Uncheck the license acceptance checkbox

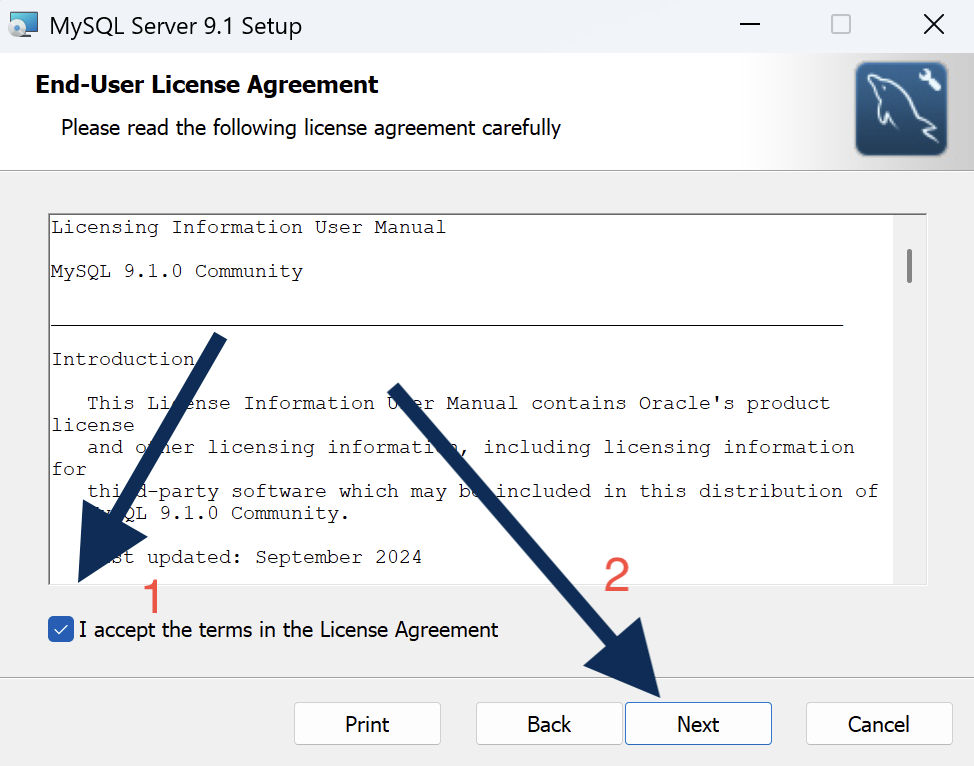click(x=61, y=629)
